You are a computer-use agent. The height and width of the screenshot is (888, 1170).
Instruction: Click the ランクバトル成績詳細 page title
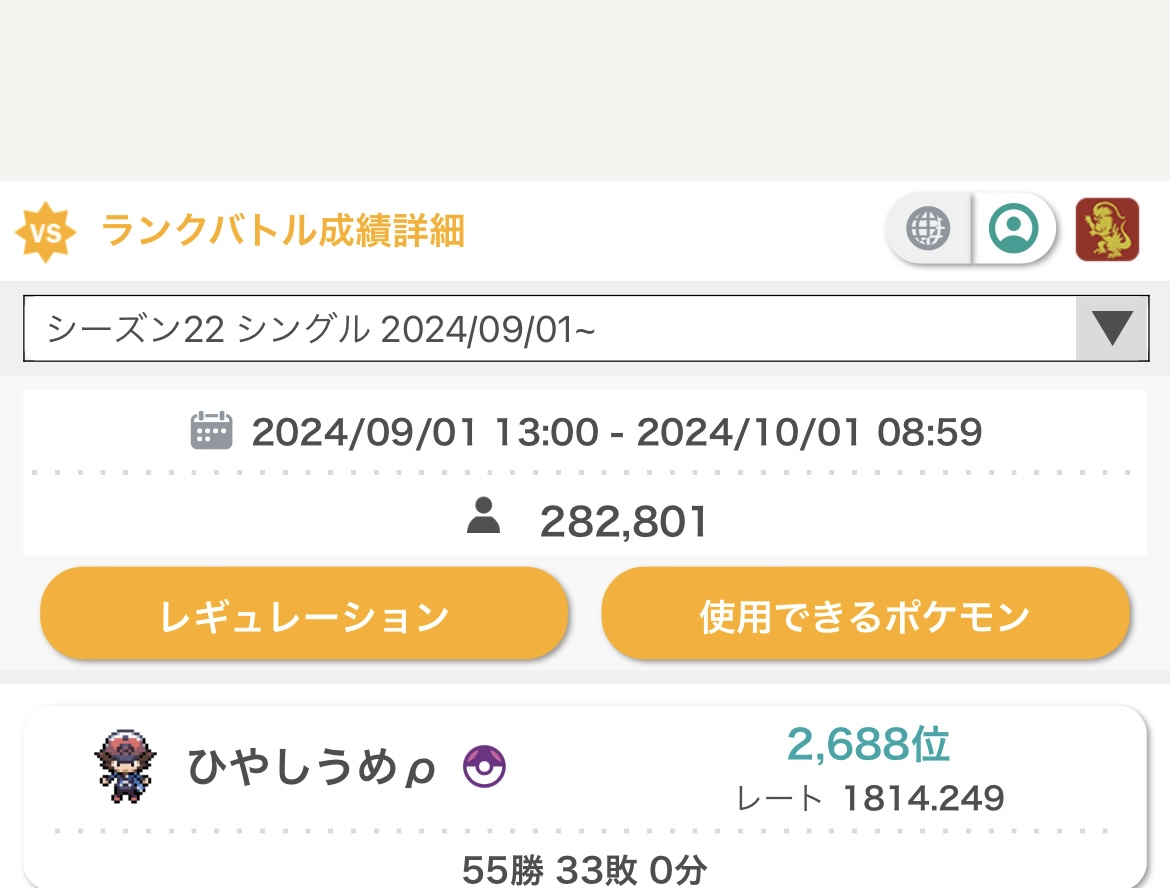click(283, 230)
